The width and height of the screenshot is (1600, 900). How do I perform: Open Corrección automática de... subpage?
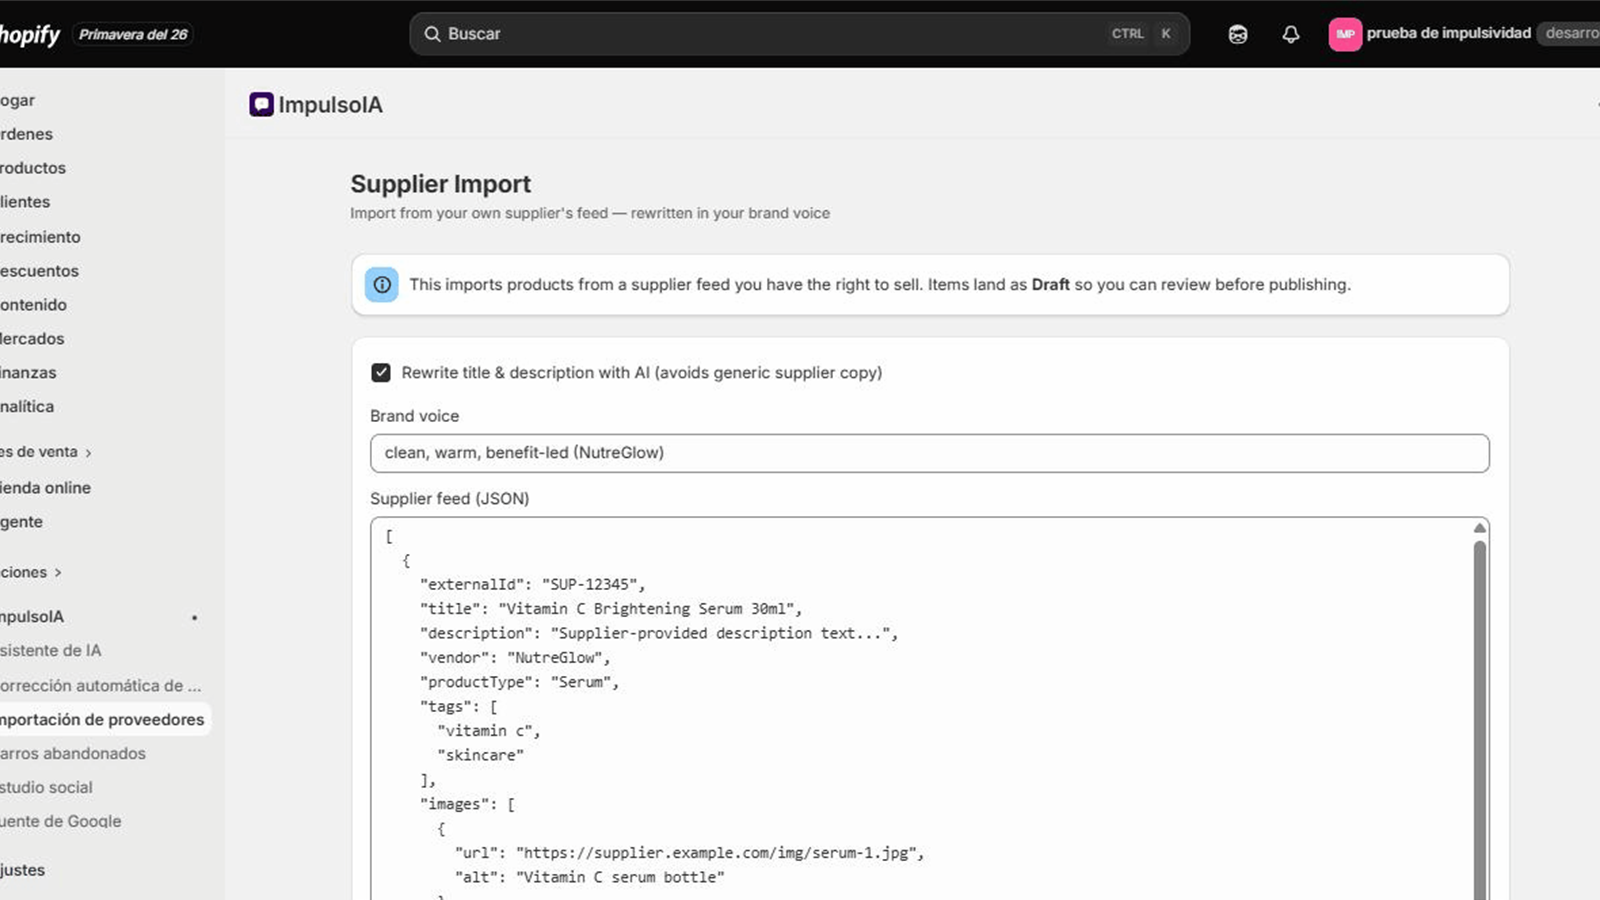coord(100,686)
